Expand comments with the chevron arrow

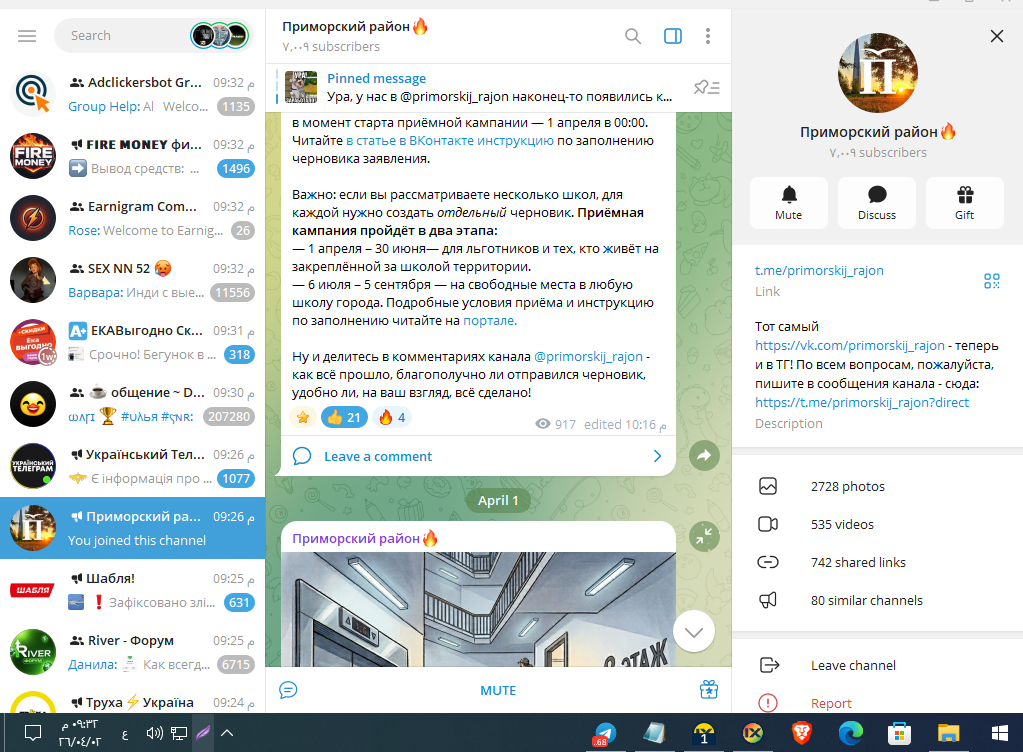[x=657, y=457]
